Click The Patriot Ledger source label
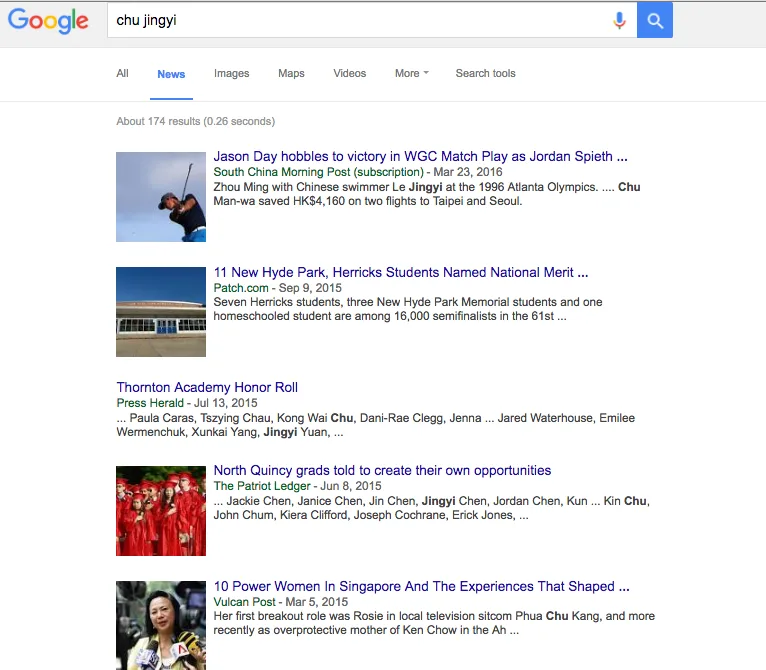This screenshot has height=670, width=766. (x=262, y=486)
